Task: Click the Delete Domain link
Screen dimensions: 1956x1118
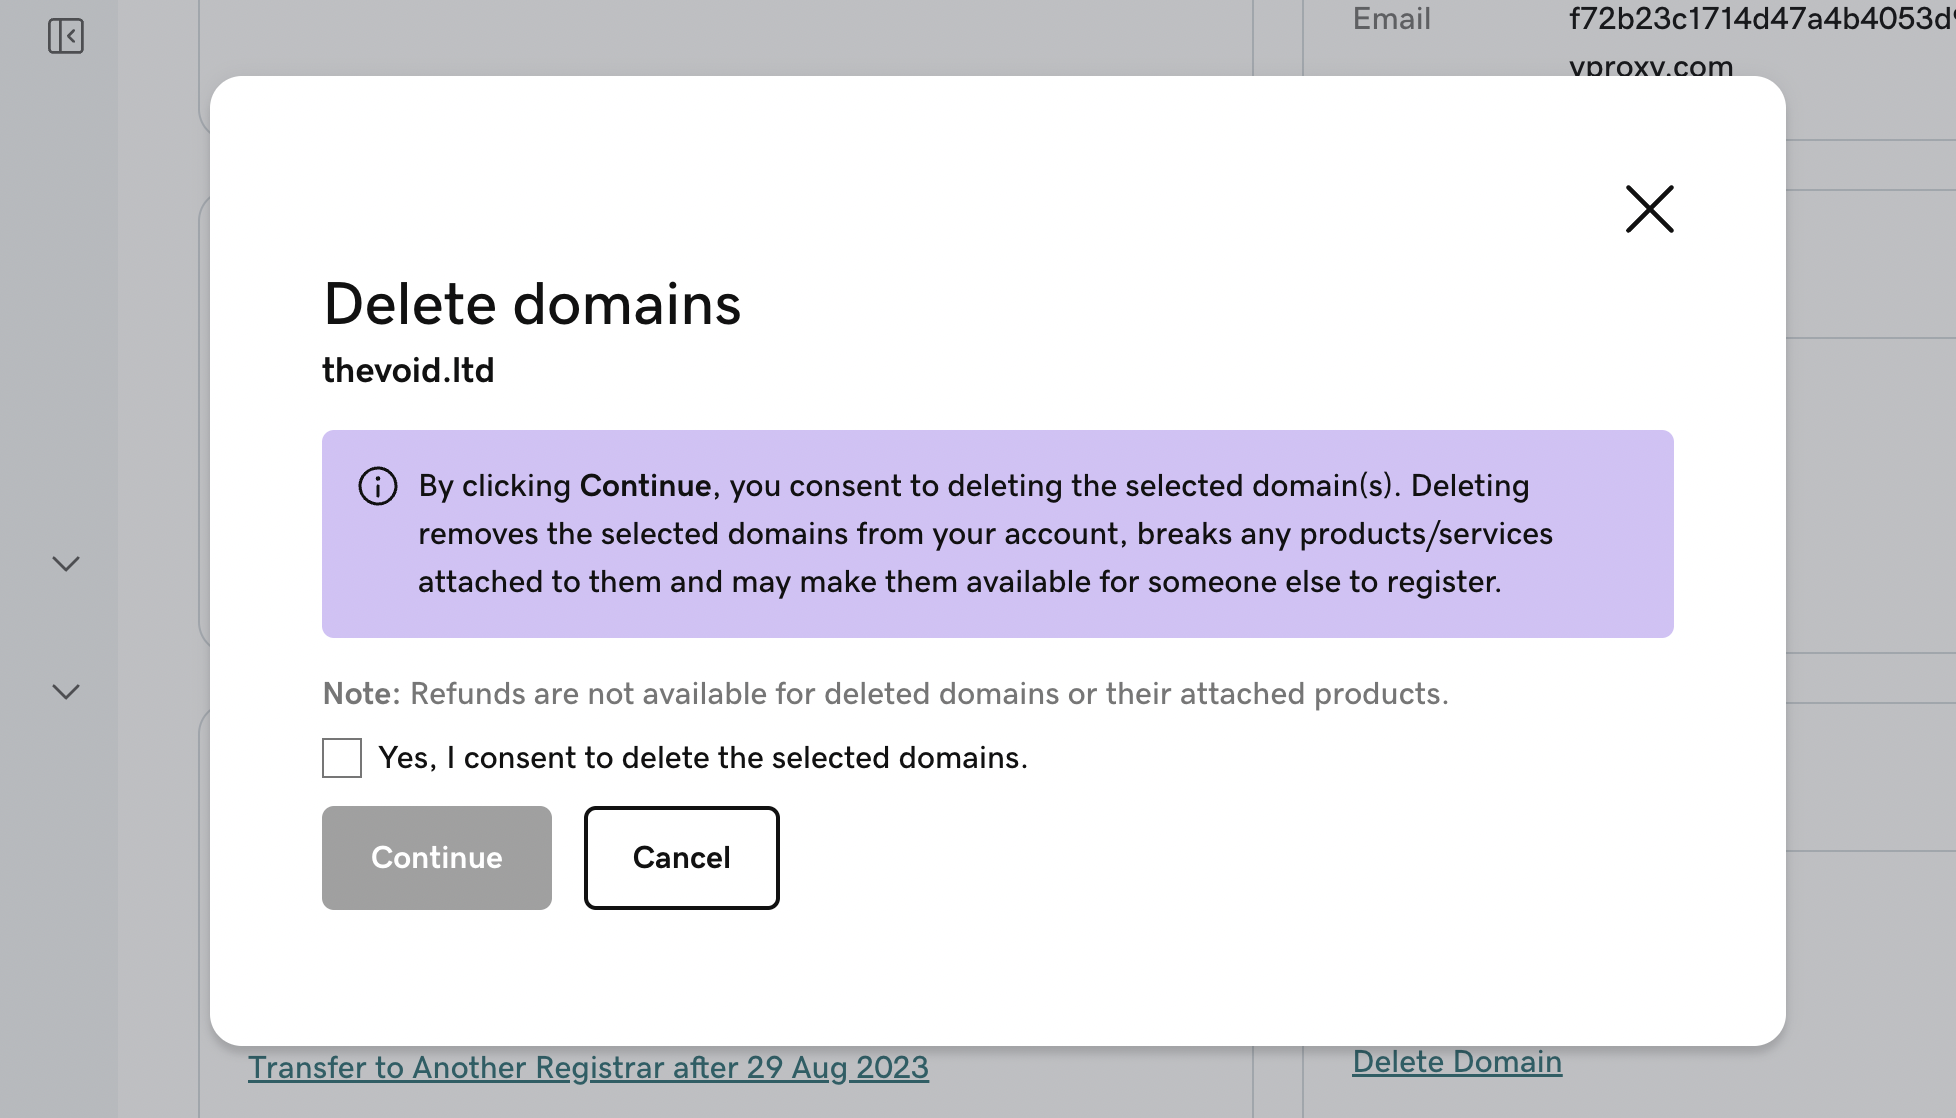Action: [1457, 1062]
